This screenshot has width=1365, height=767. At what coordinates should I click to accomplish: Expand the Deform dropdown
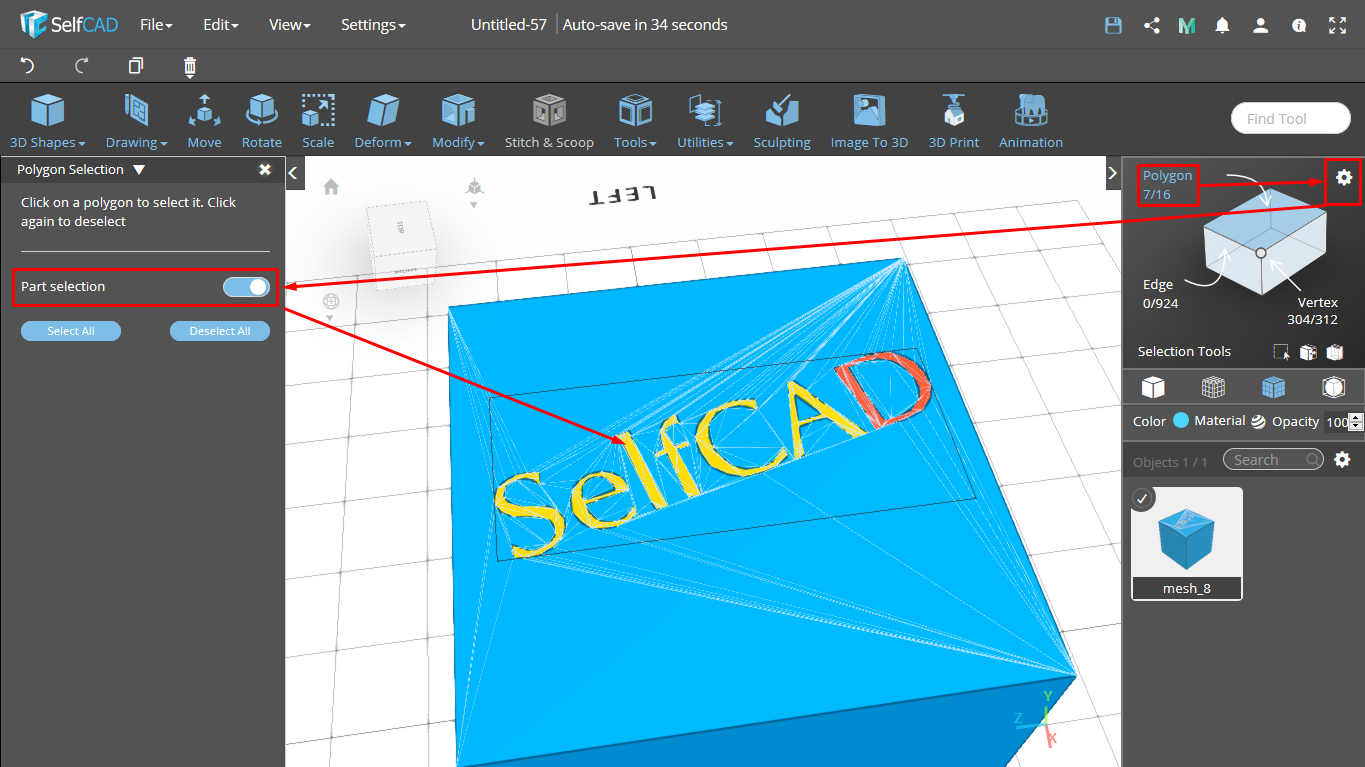point(382,120)
